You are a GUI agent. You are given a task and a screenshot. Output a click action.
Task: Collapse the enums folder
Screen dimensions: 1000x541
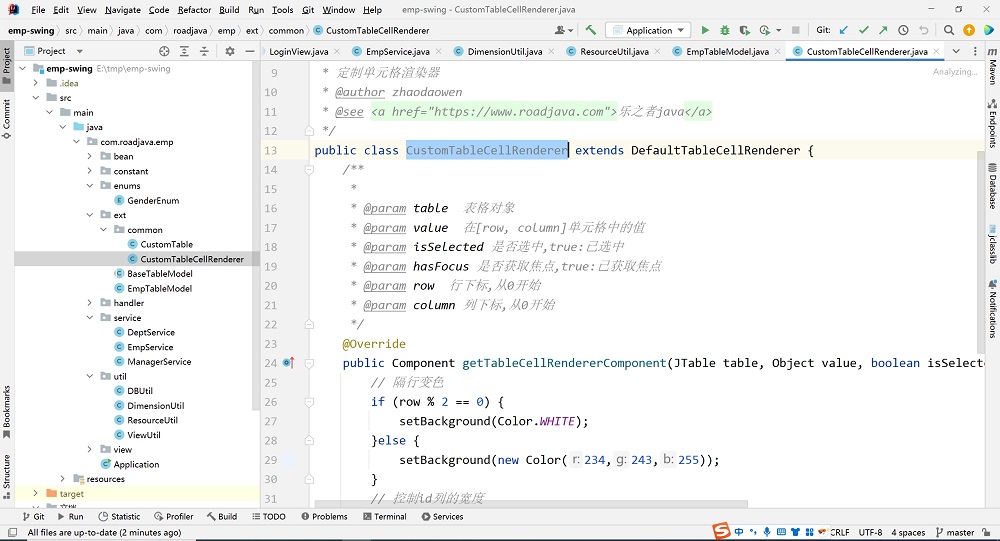pyautogui.click(x=90, y=186)
